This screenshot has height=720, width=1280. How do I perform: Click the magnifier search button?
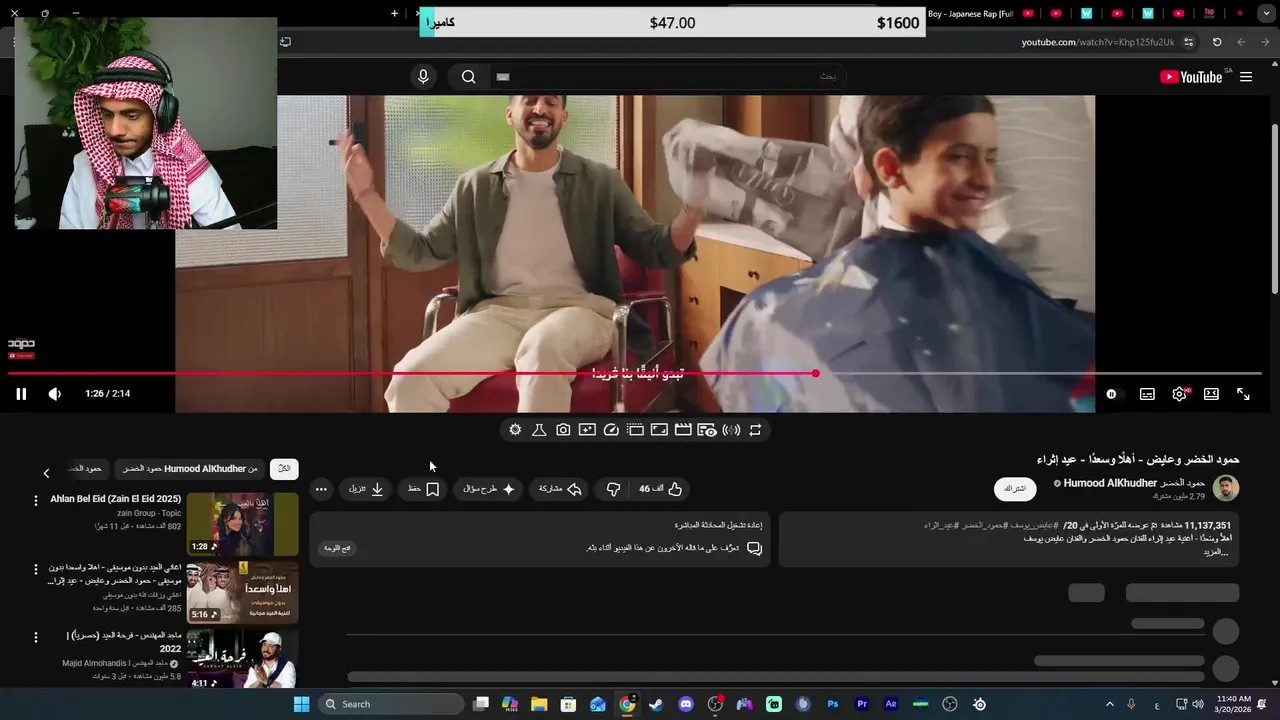[x=468, y=77]
